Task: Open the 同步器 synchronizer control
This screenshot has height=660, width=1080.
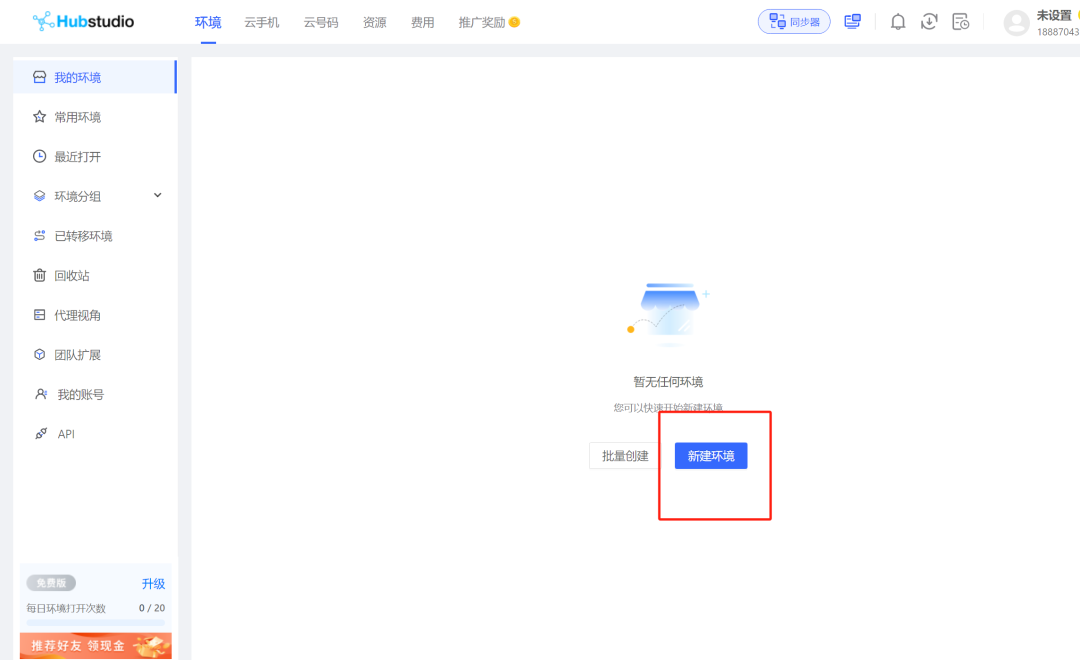Action: 793,21
